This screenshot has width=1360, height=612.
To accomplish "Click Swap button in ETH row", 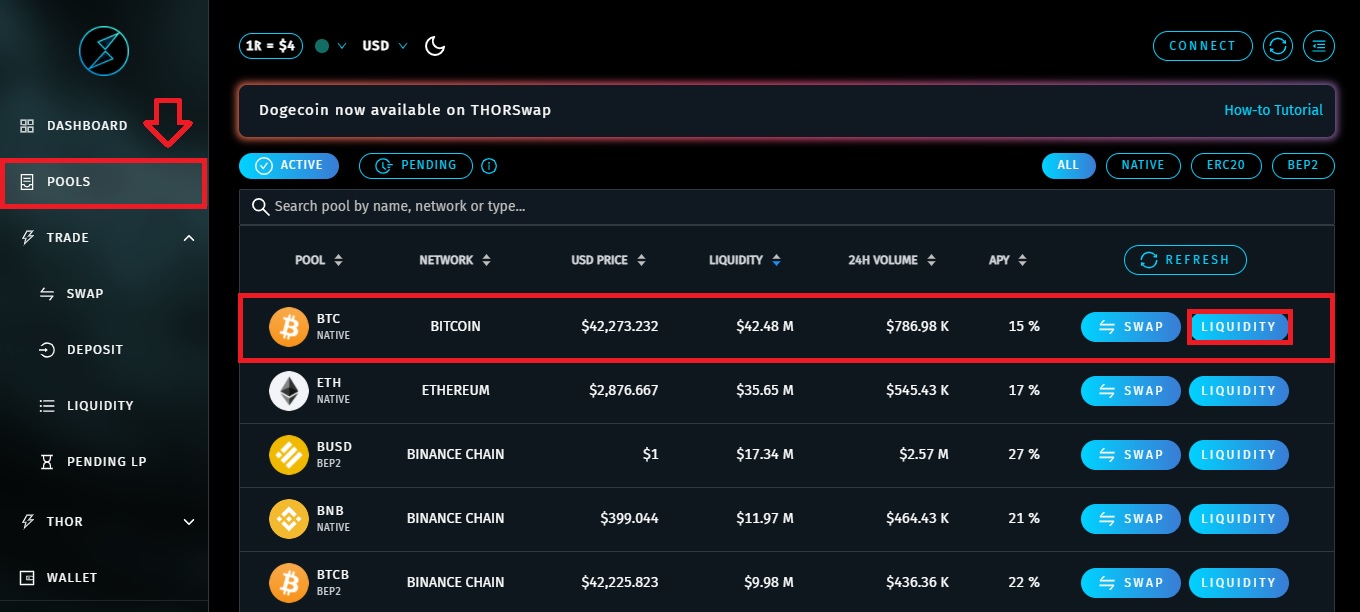I will [x=1130, y=391].
